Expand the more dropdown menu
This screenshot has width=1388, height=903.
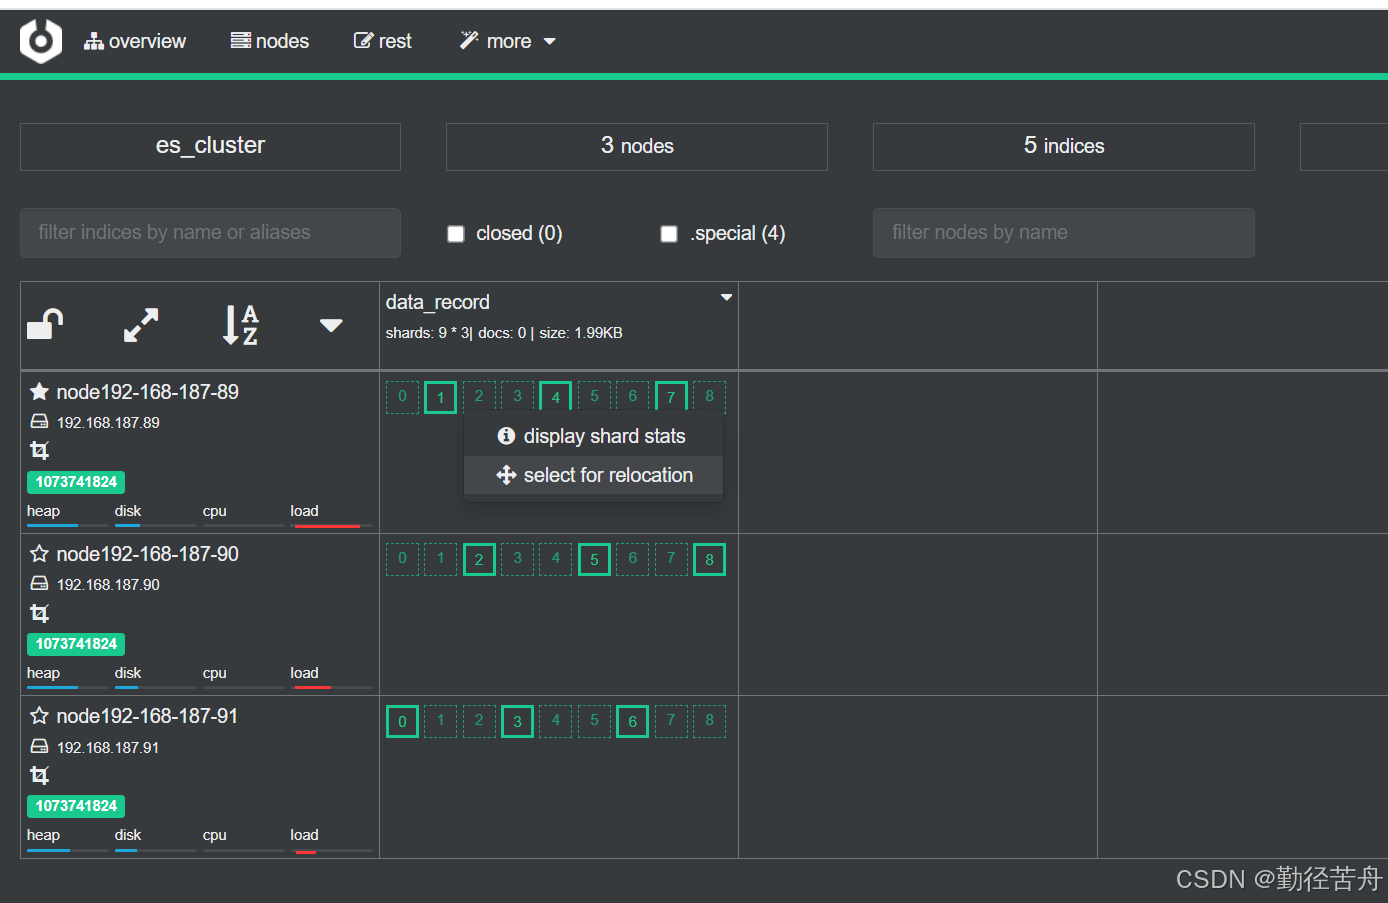(508, 41)
